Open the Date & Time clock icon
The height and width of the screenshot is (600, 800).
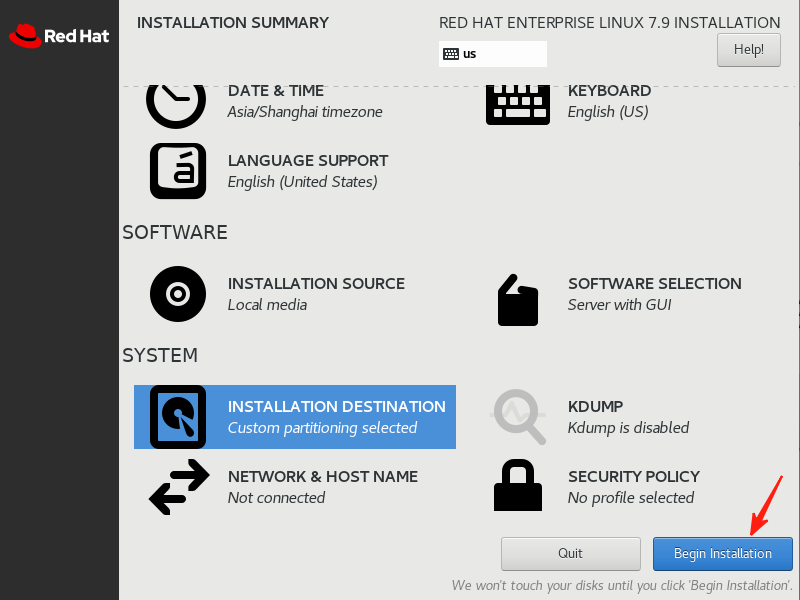click(176, 107)
